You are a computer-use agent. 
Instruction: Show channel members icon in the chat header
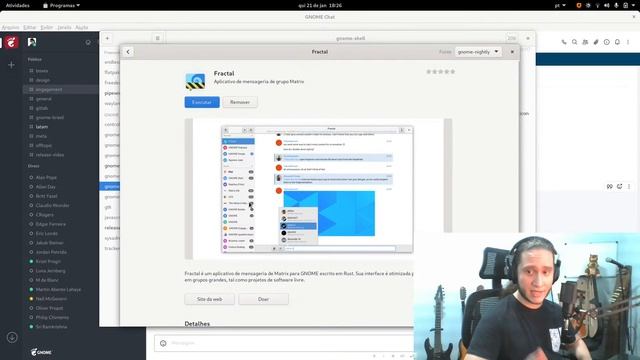click(585, 42)
